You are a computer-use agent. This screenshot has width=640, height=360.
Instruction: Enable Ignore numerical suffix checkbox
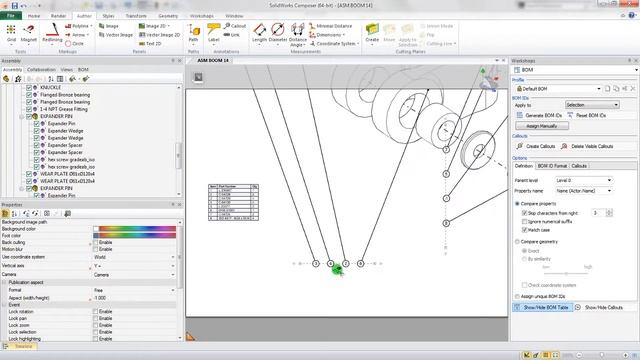[524, 222]
